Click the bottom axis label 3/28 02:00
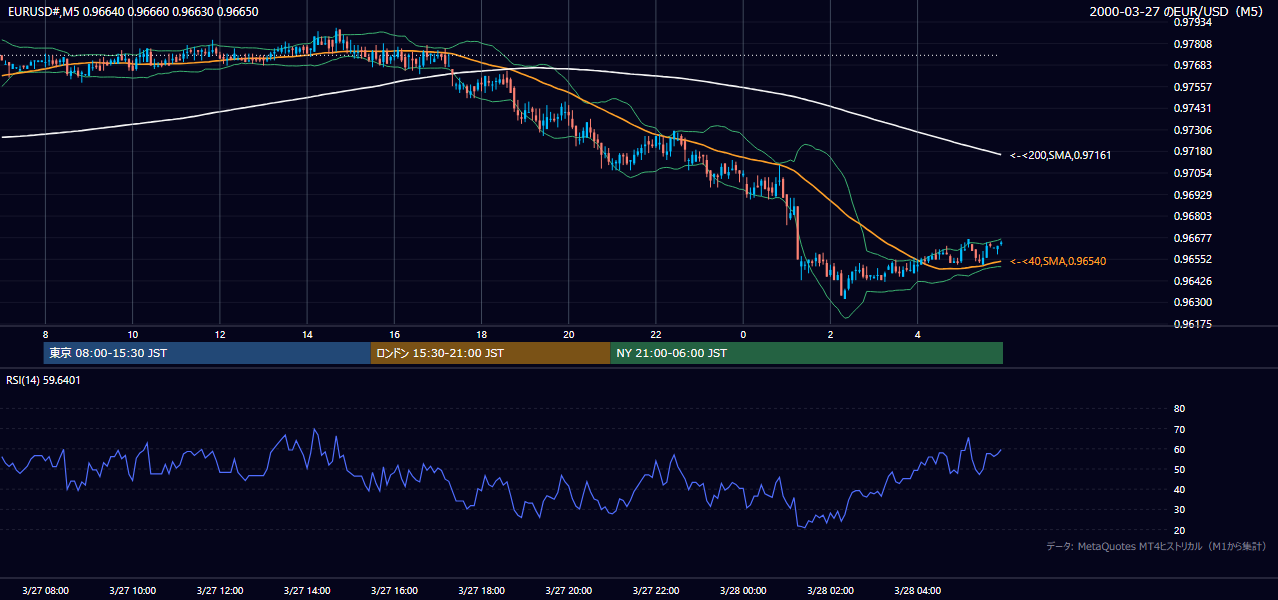 point(831,590)
